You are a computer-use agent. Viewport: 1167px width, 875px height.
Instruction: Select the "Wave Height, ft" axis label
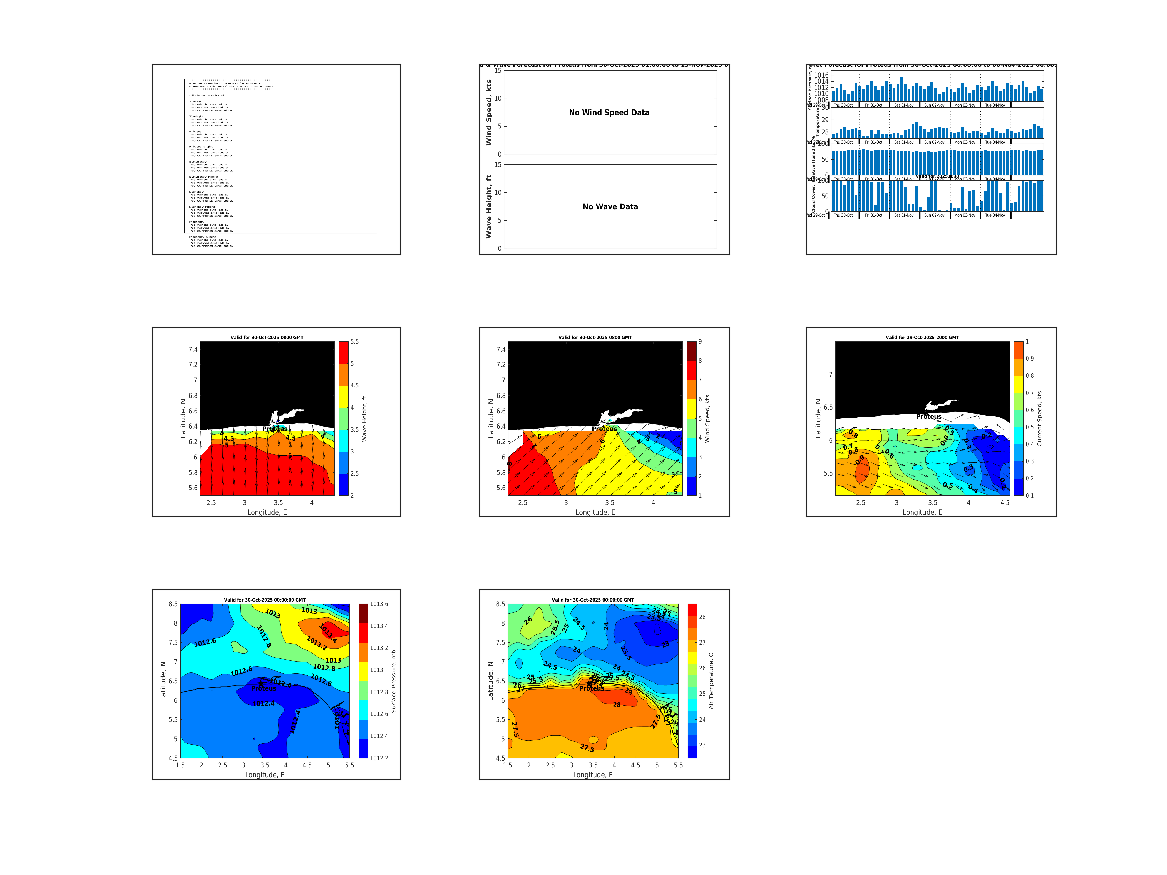[489, 206]
